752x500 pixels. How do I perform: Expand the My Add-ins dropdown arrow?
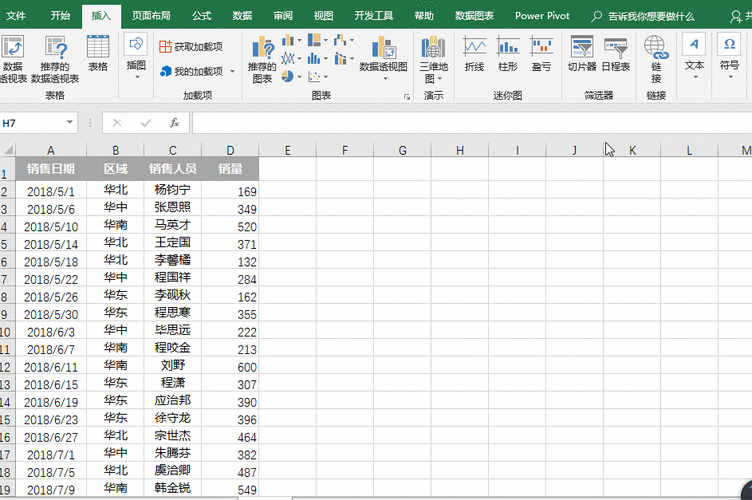click(233, 71)
